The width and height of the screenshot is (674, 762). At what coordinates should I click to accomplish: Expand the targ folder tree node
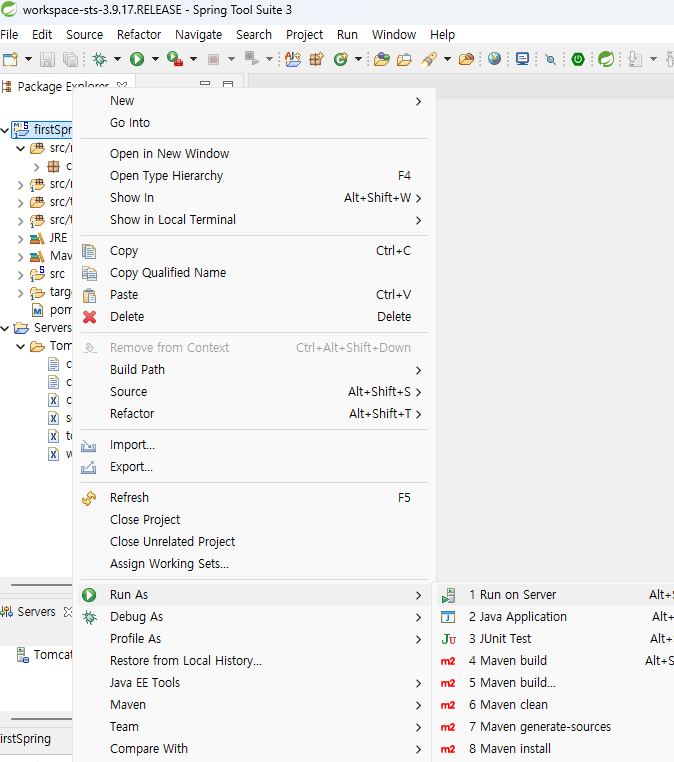pyautogui.click(x=20, y=293)
